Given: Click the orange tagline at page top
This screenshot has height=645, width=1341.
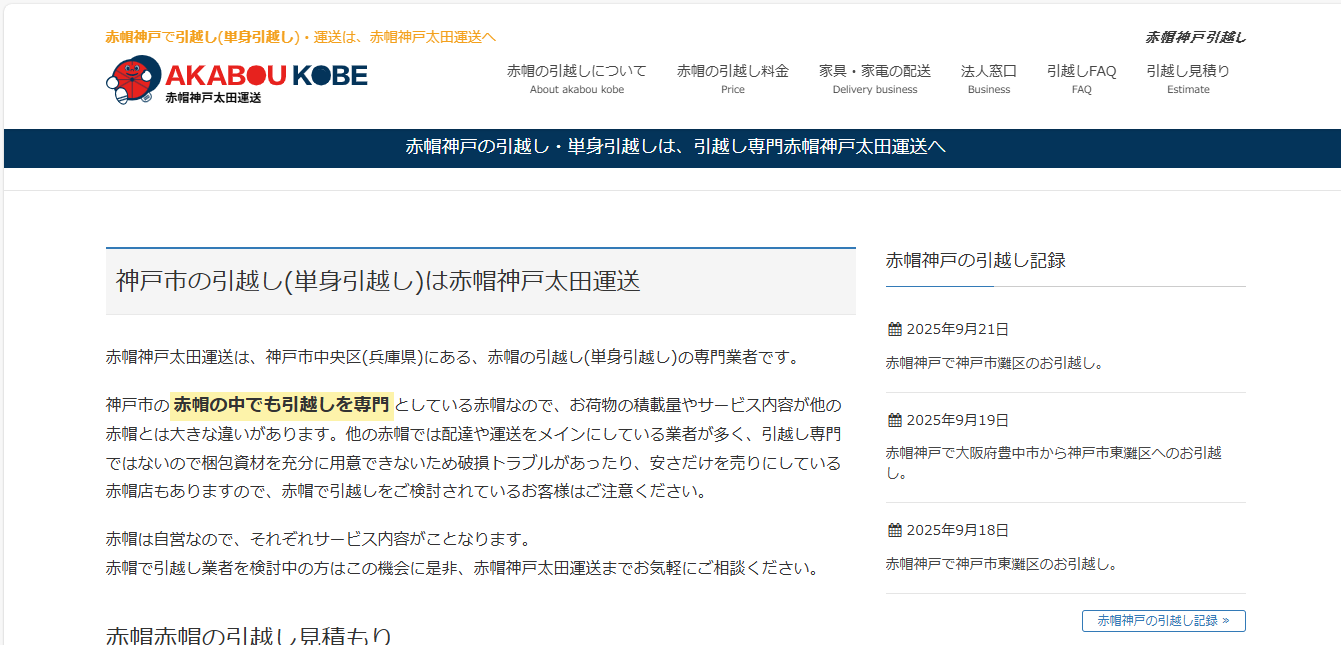Looking at the screenshot, I should [300, 37].
